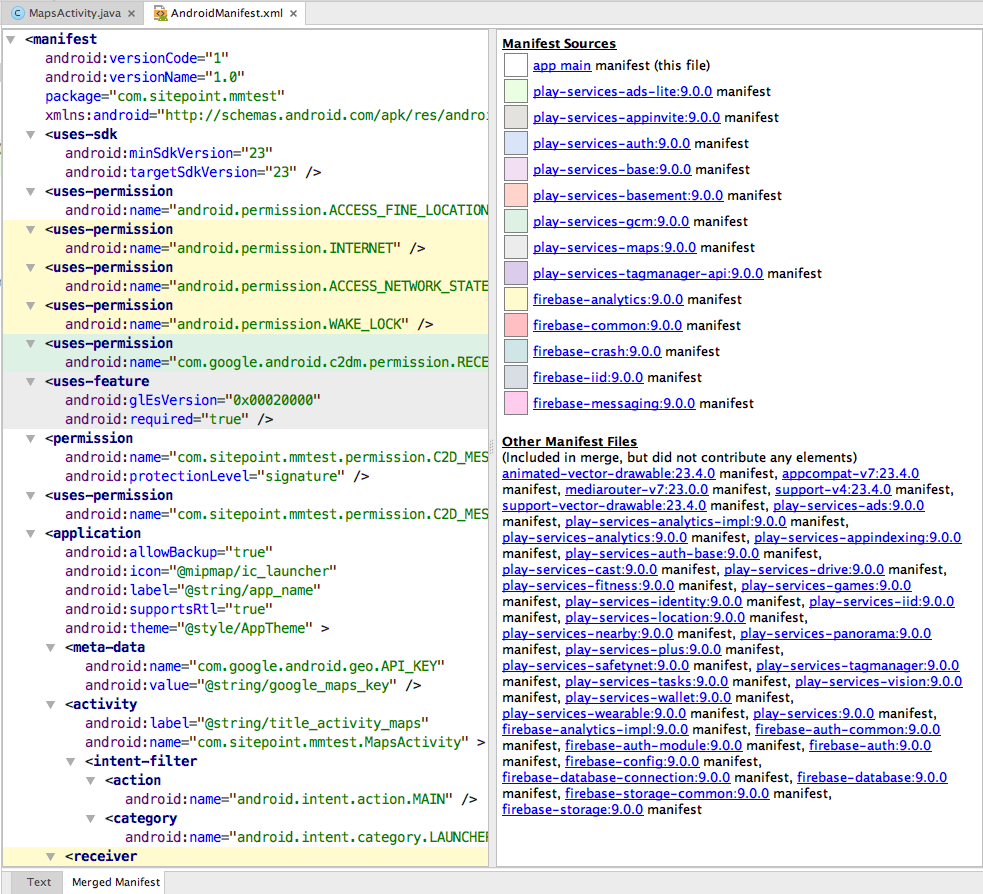Collapse the root manifest node

click(x=11, y=40)
